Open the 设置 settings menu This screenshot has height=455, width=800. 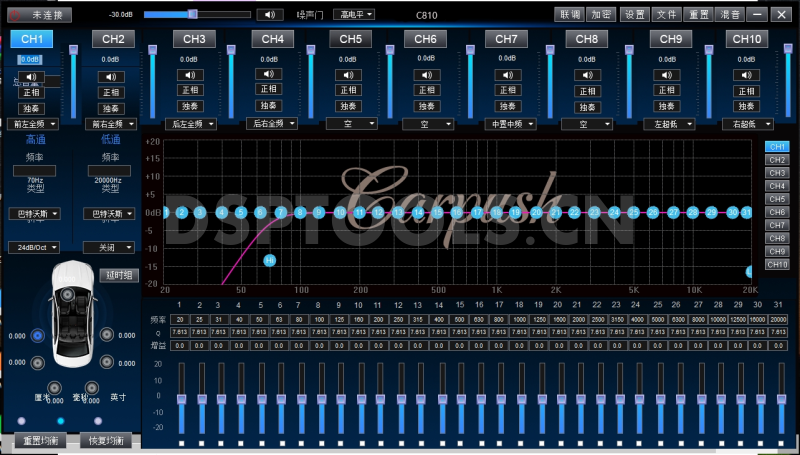pyautogui.click(x=635, y=15)
